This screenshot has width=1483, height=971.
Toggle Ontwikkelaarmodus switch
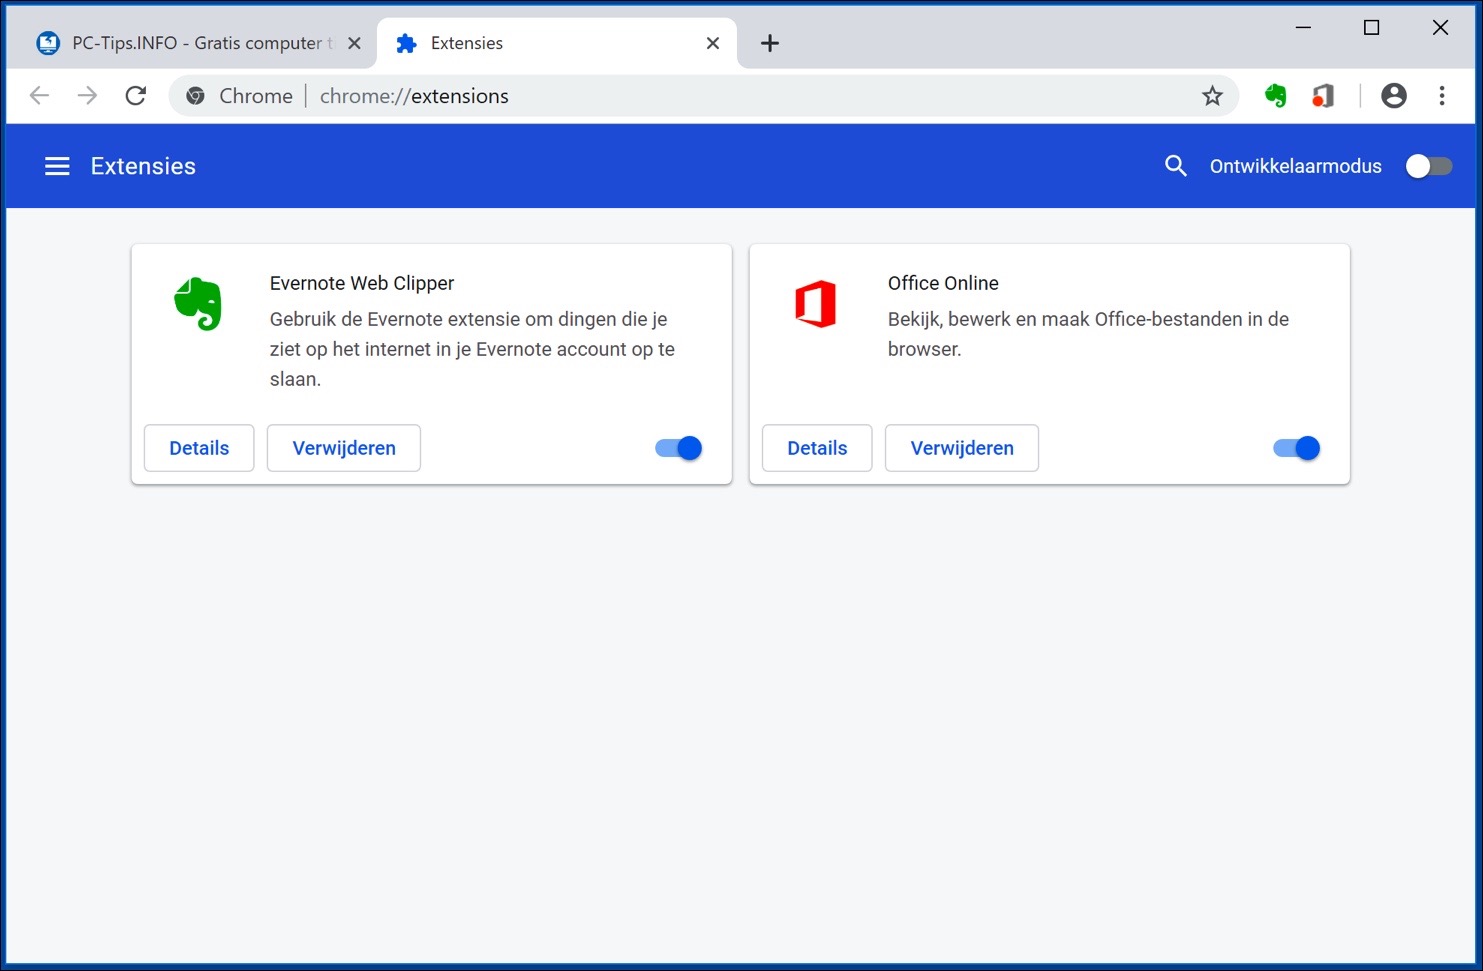coord(1428,166)
